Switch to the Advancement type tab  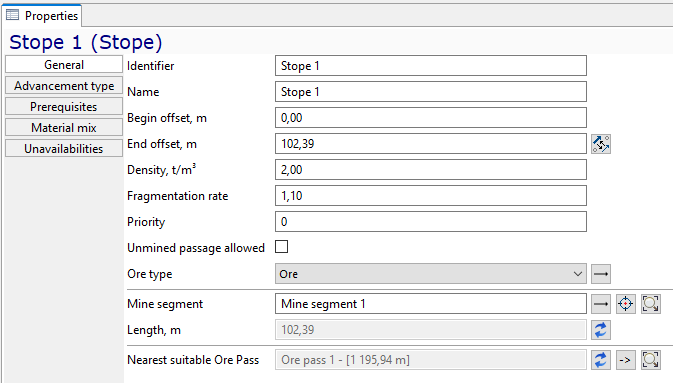pyautogui.click(x=64, y=86)
